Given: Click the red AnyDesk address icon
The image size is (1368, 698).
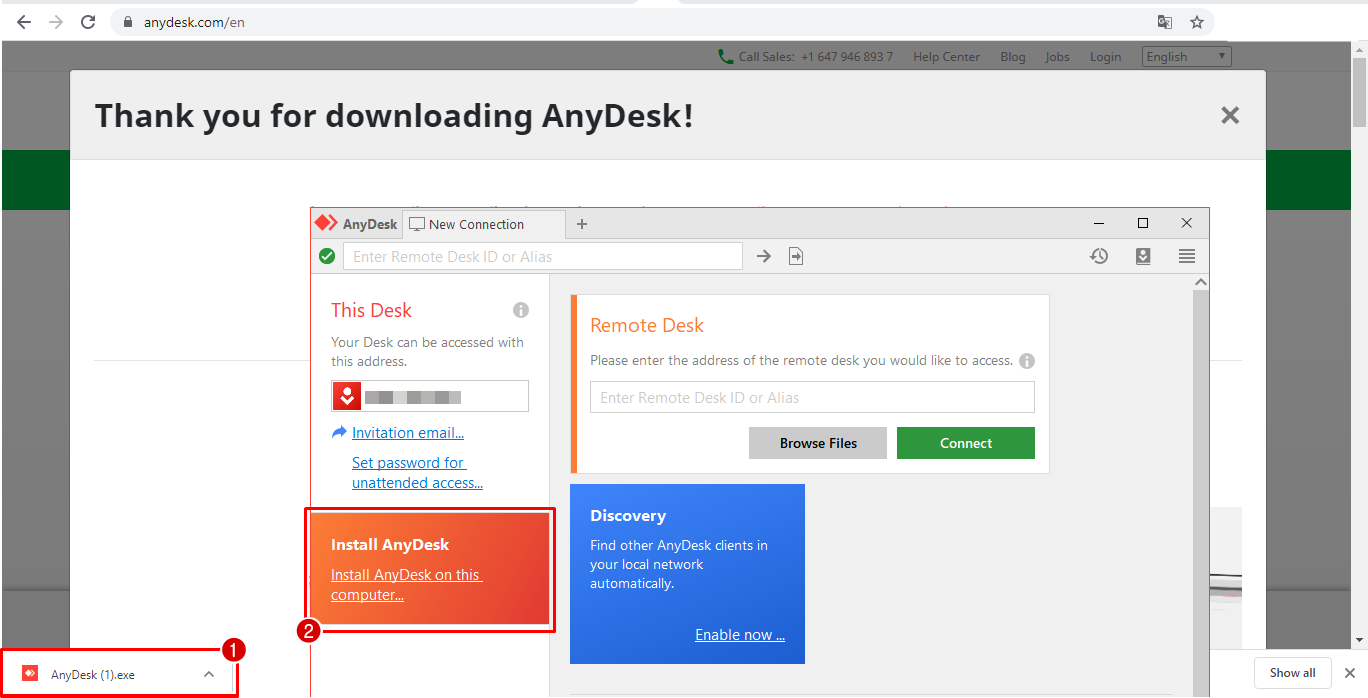Looking at the screenshot, I should [347, 396].
